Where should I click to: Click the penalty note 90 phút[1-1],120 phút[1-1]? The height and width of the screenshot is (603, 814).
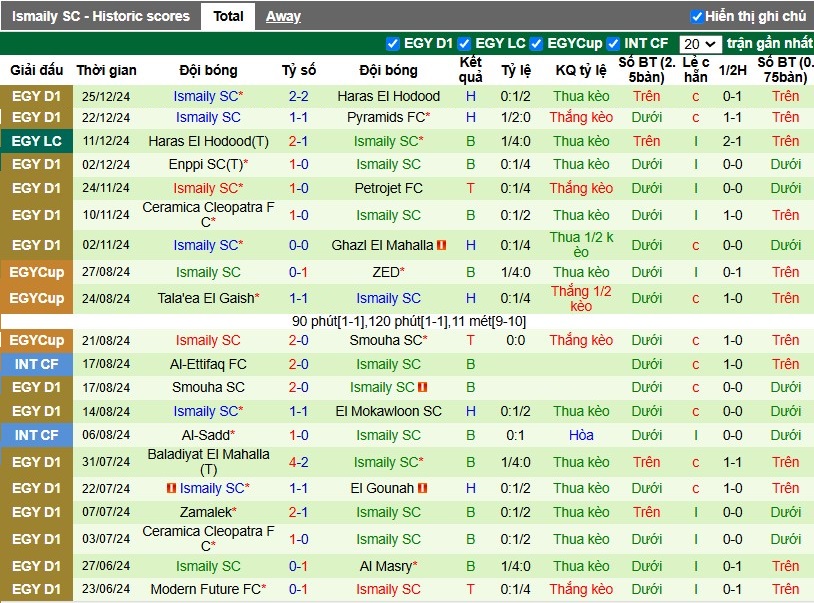pos(409,322)
